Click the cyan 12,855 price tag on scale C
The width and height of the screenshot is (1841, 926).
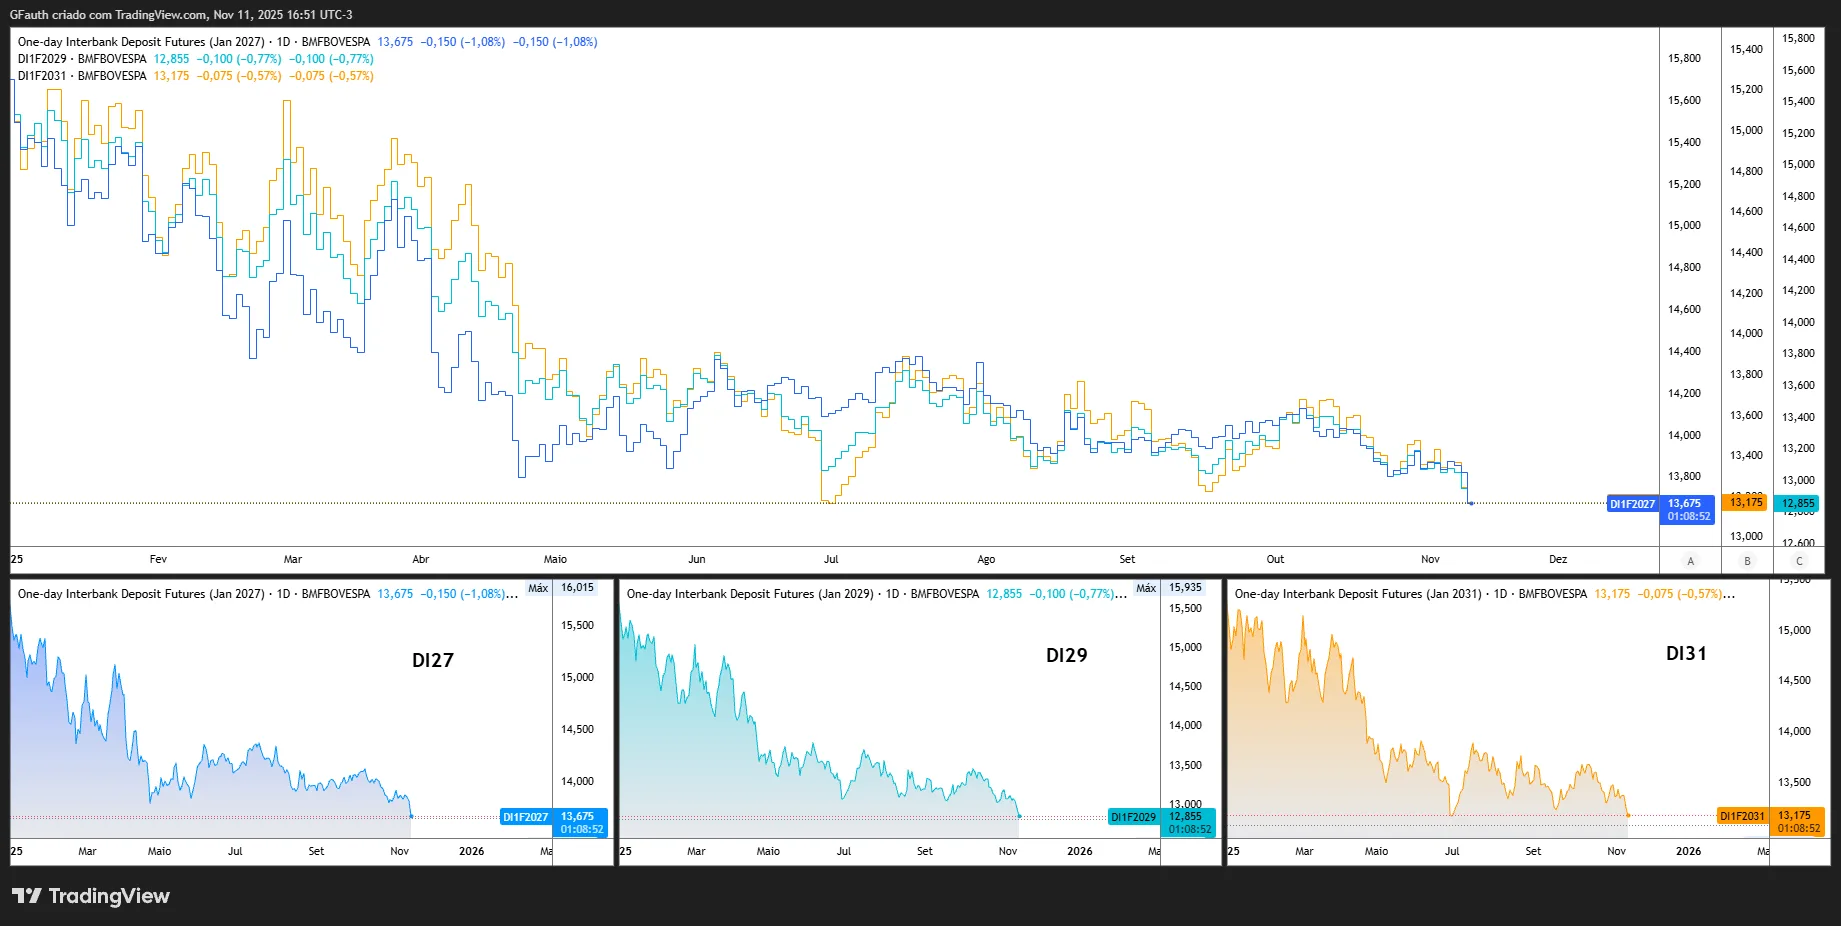click(x=1798, y=504)
